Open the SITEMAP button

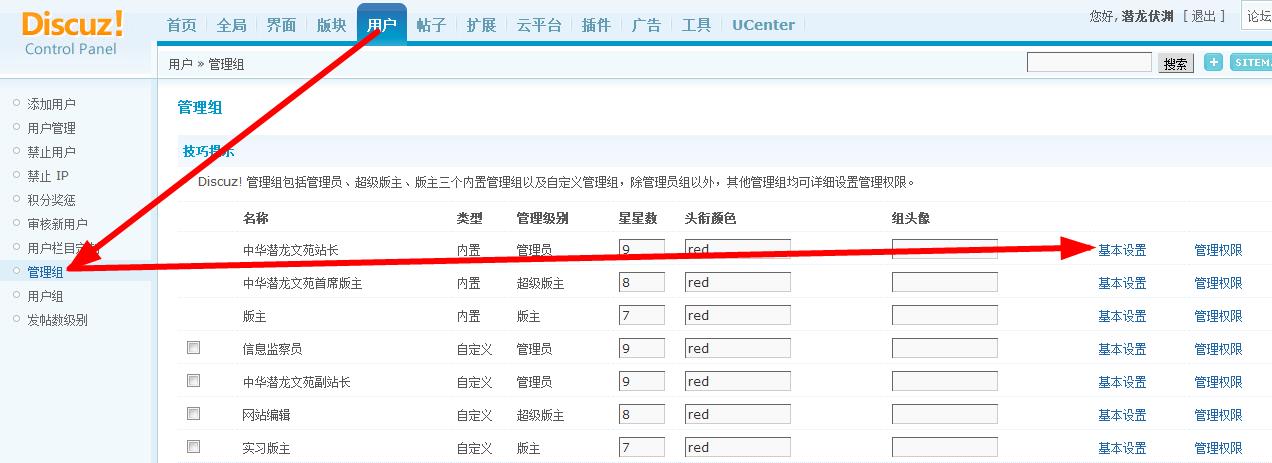click(x=1251, y=63)
